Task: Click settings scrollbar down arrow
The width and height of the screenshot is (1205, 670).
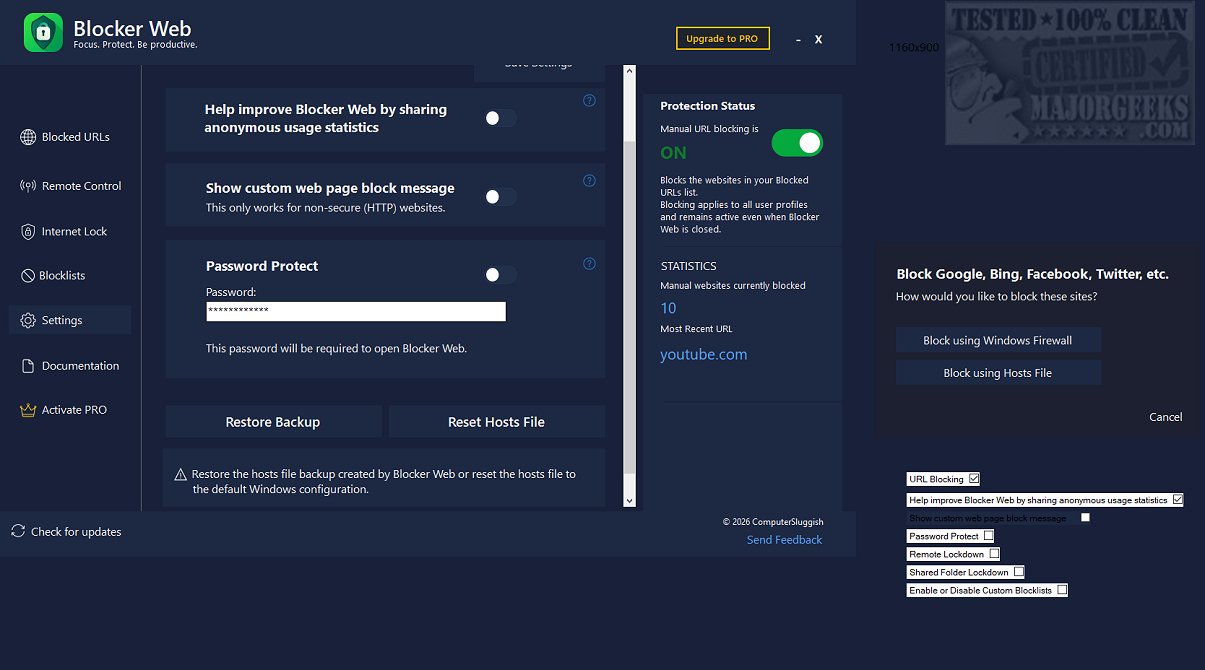Action: (629, 500)
